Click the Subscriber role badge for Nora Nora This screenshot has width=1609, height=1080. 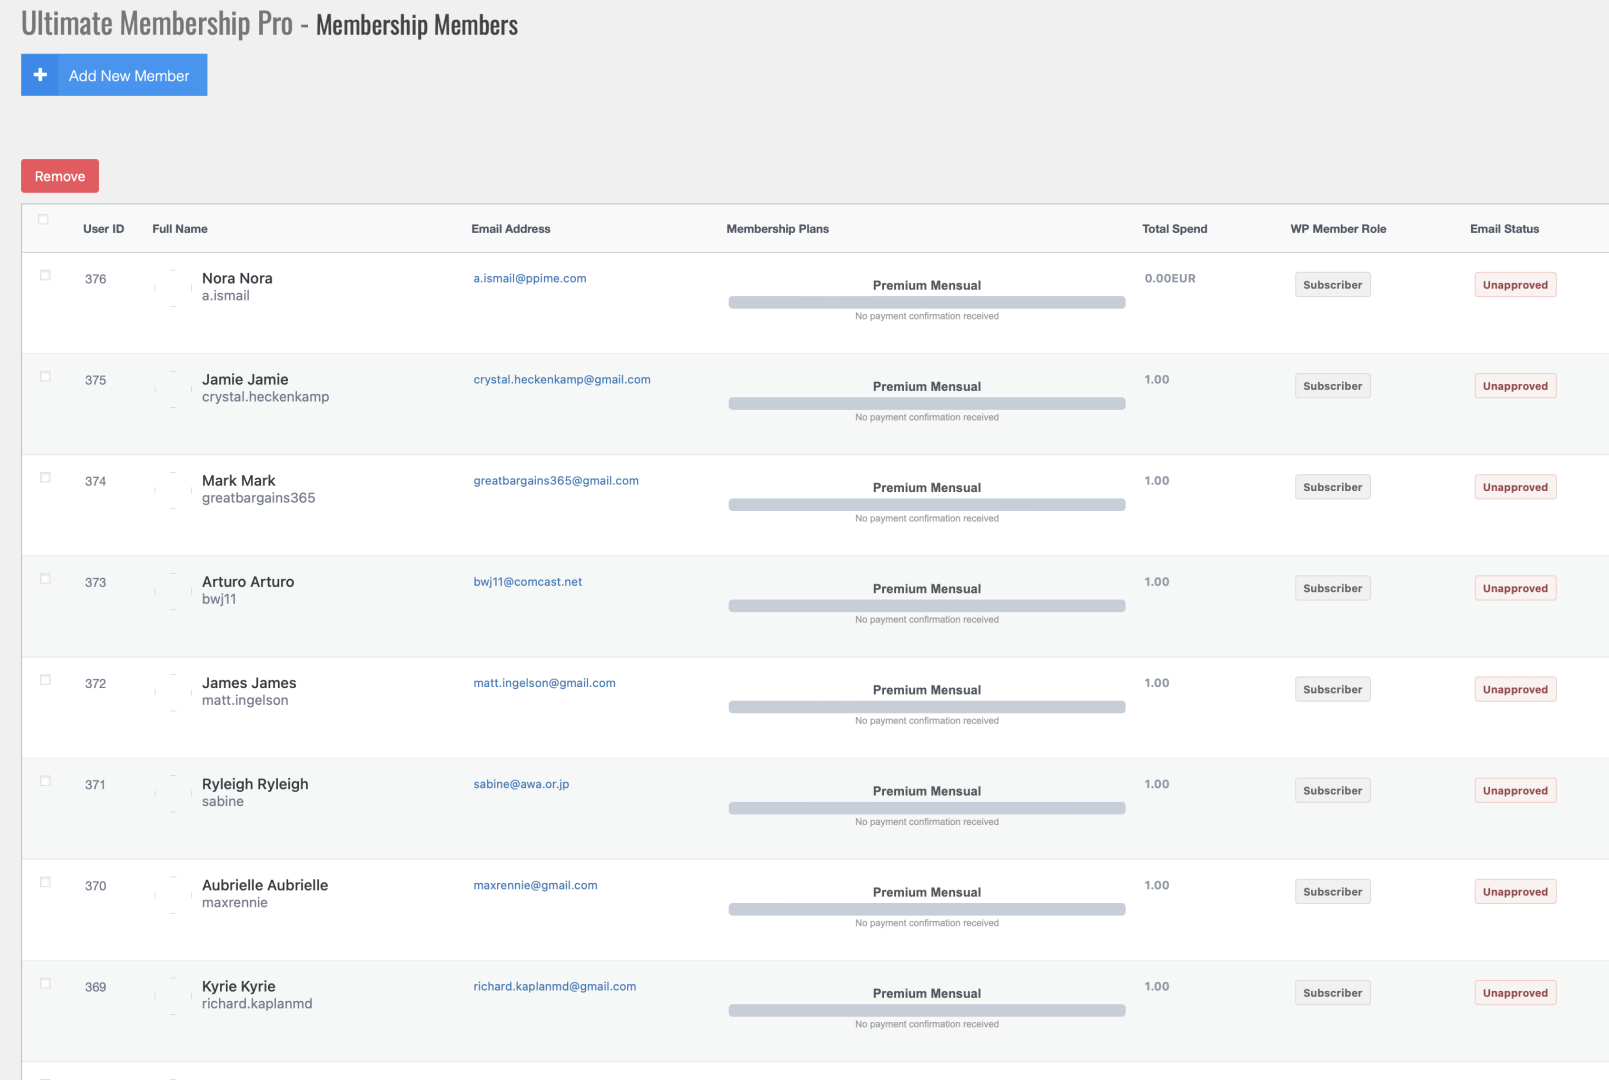click(x=1333, y=285)
